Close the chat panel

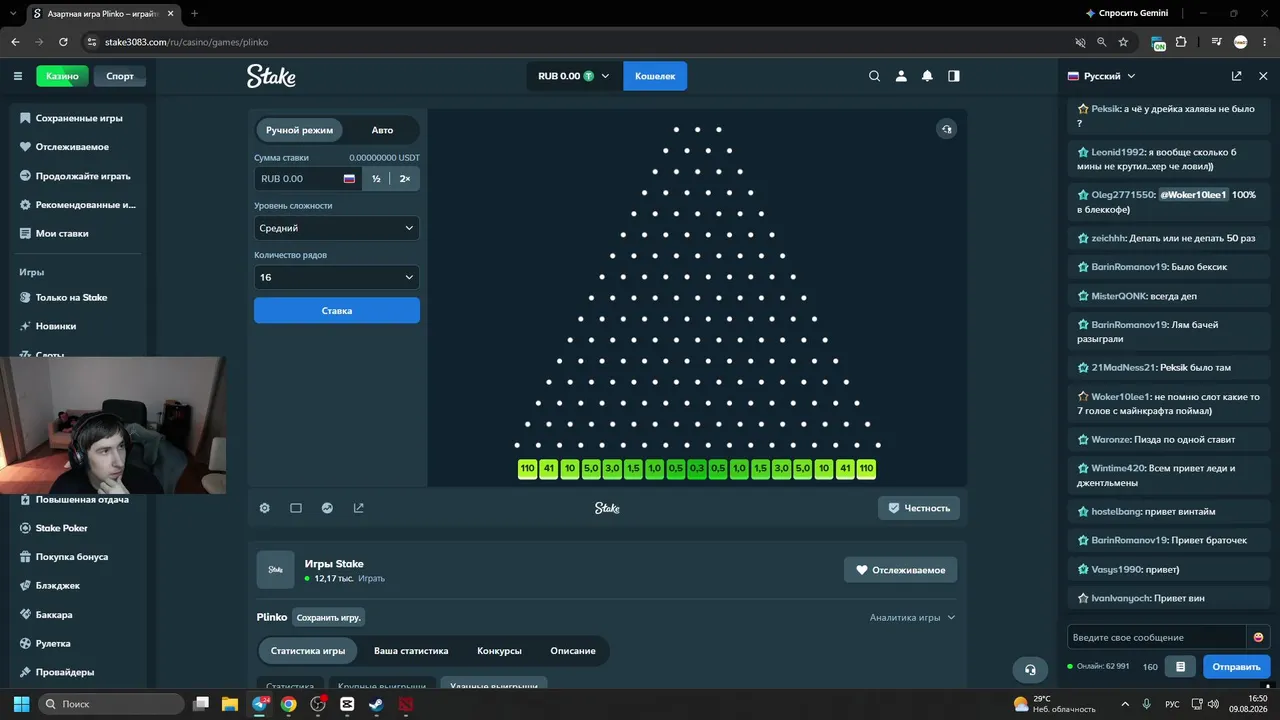[1263, 76]
